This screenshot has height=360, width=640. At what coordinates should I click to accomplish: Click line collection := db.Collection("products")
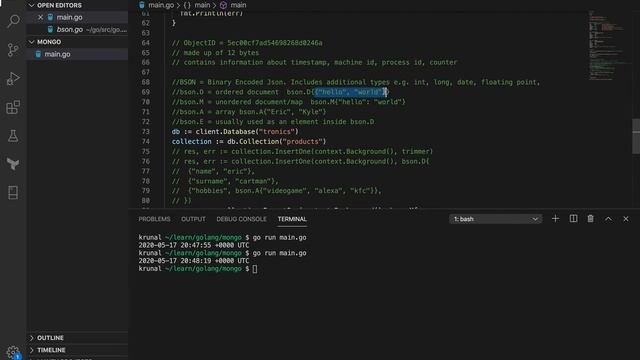tap(249, 142)
